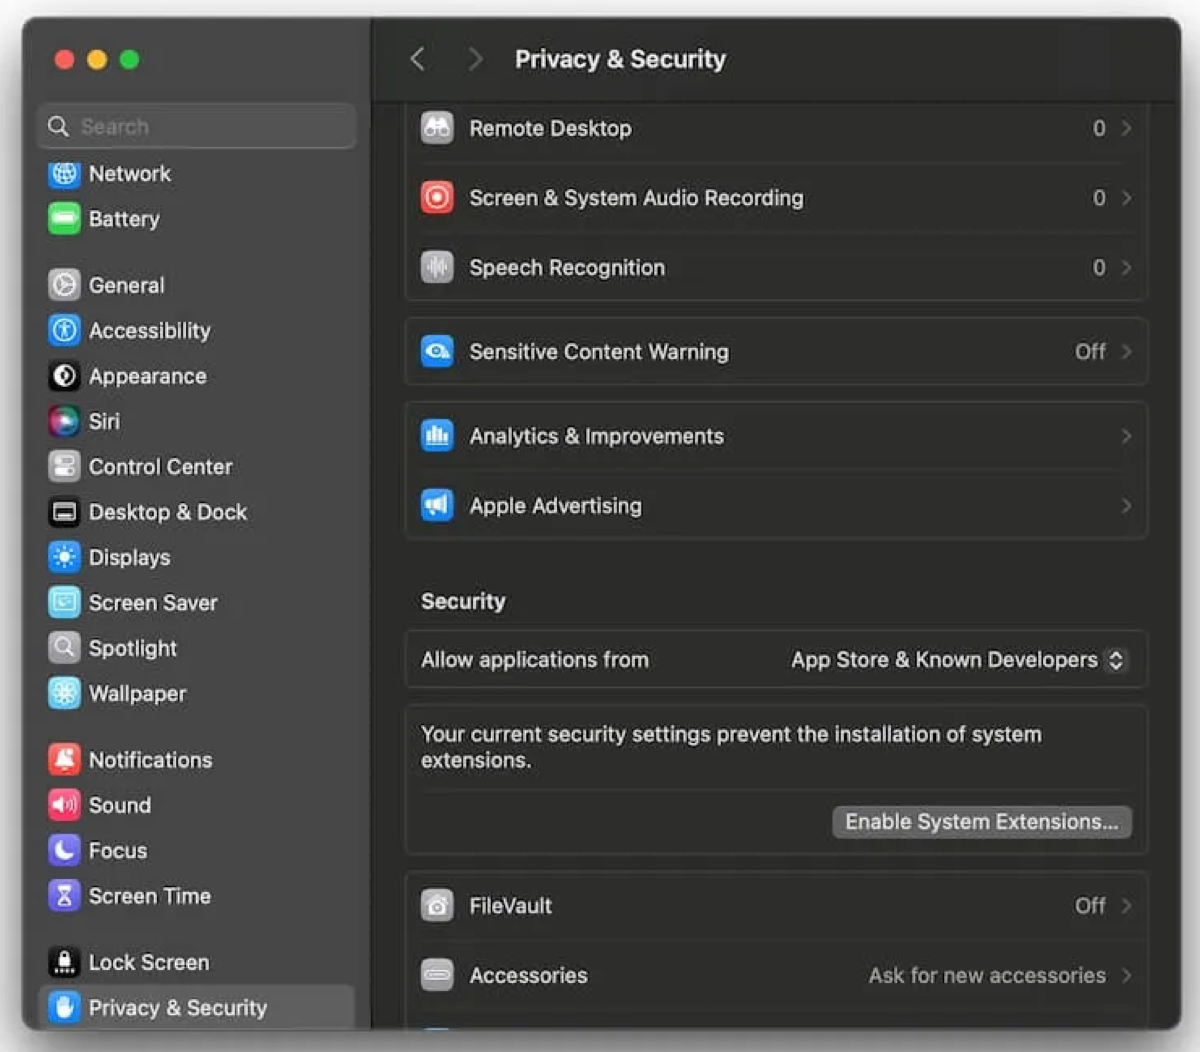
Task: Click the red Notifications bell icon
Action: coord(64,760)
